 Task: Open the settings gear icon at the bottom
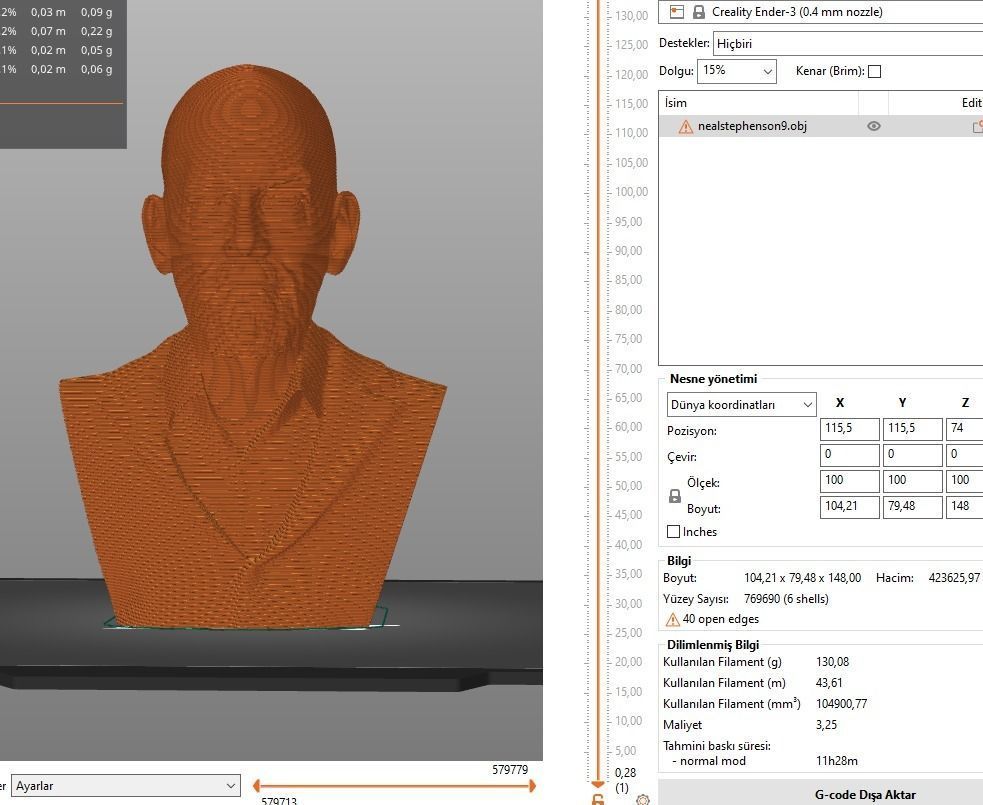point(643,798)
